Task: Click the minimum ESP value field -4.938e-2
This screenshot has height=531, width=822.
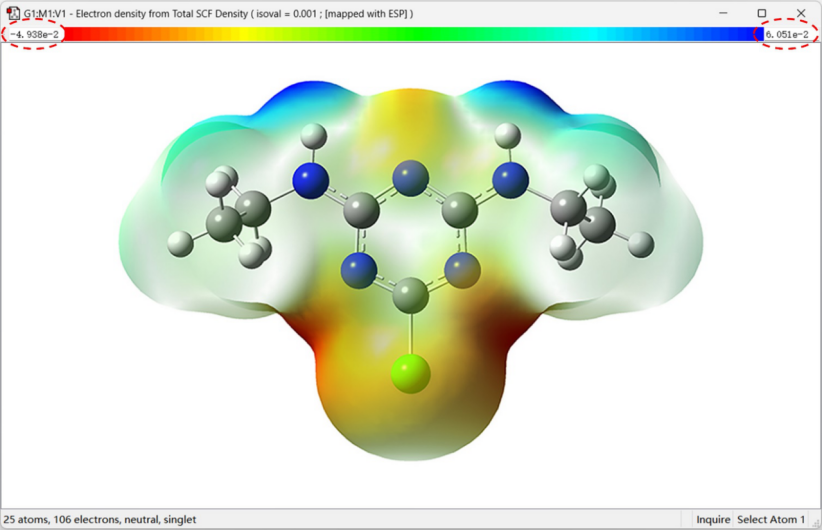Action: 34,35
